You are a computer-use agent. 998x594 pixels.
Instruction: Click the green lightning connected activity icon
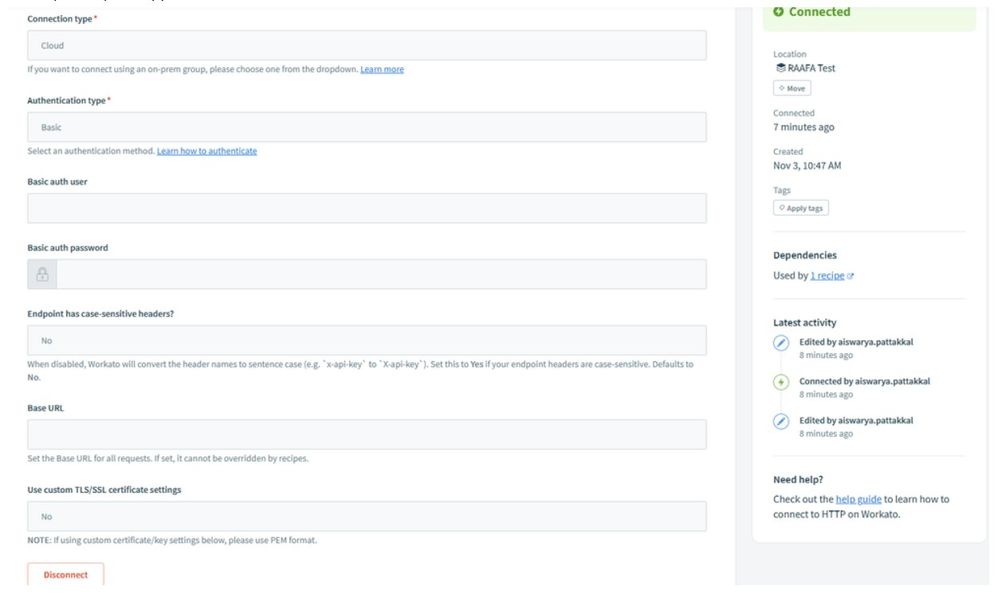coord(781,382)
